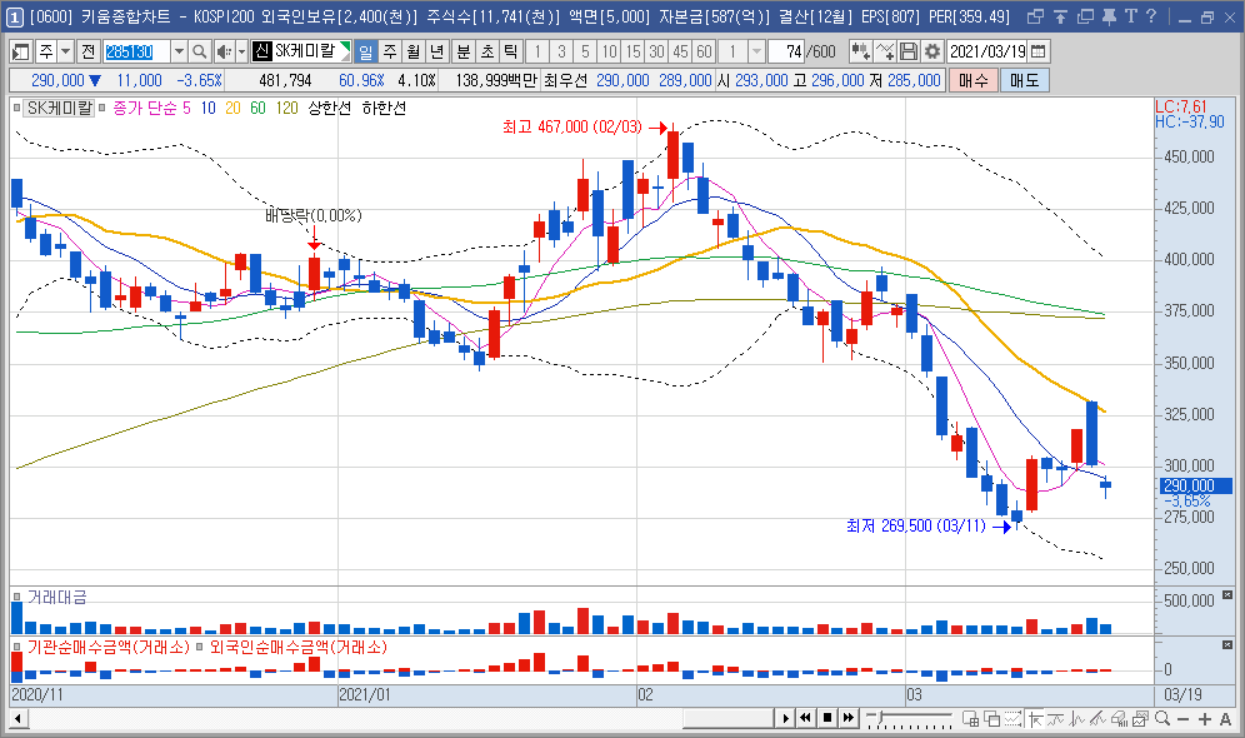Open the help question mark icon in title bar

pyautogui.click(x=1151, y=17)
